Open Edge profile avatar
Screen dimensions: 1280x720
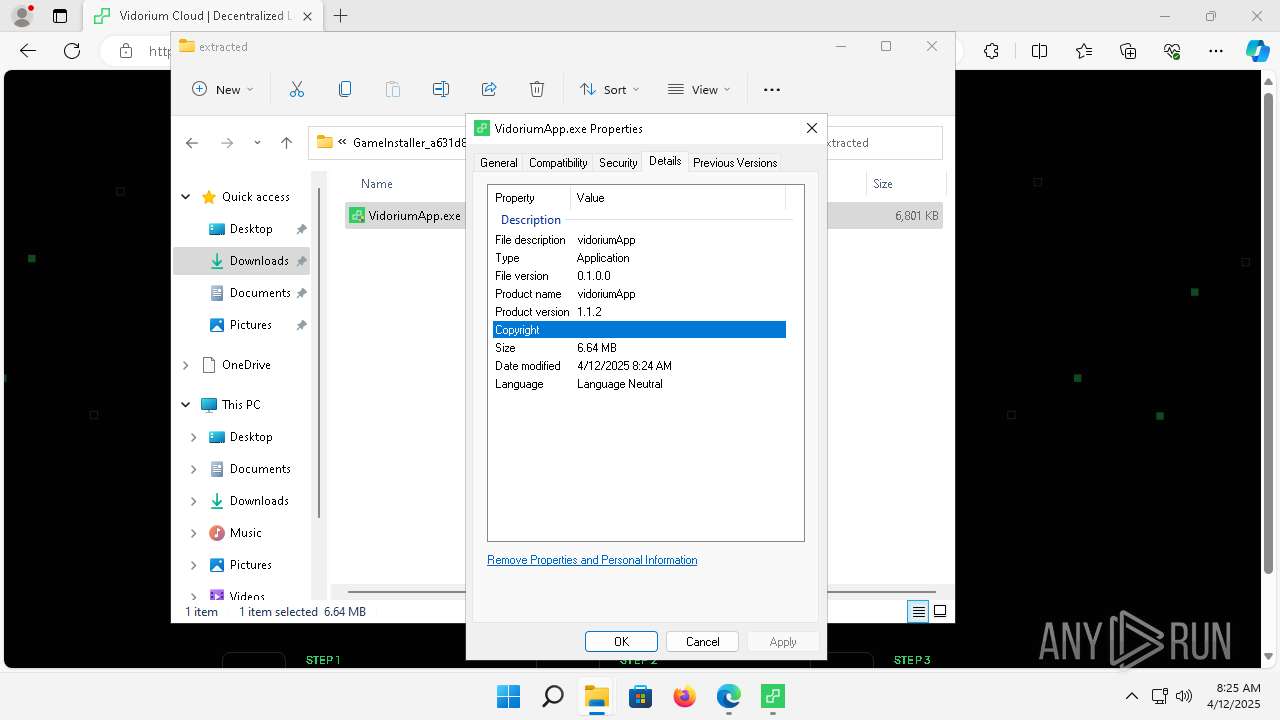22,16
